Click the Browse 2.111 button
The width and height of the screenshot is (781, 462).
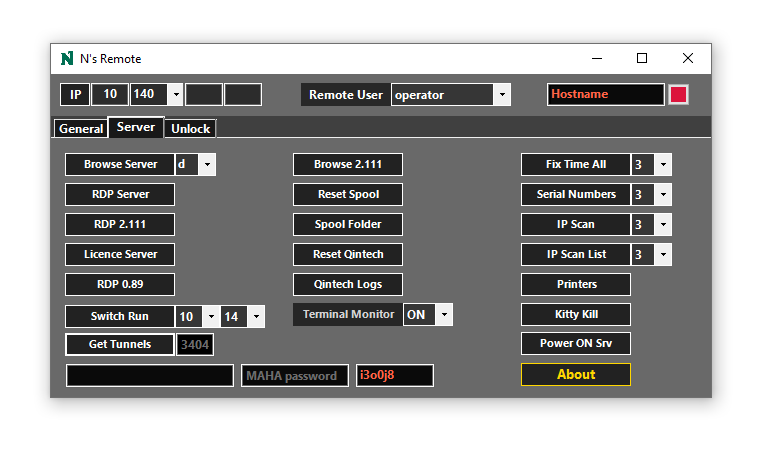pyautogui.click(x=348, y=164)
